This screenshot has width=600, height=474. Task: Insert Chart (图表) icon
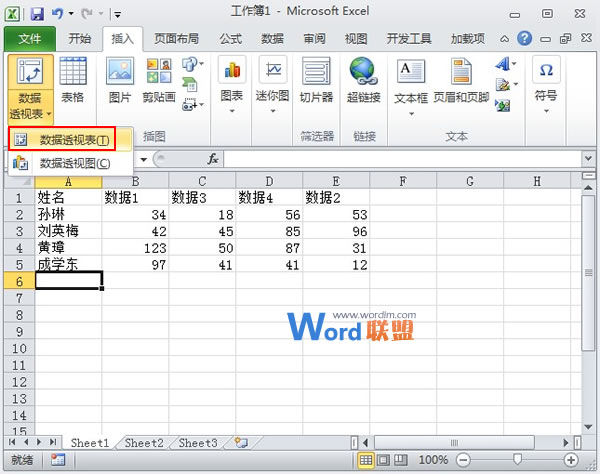(x=232, y=70)
